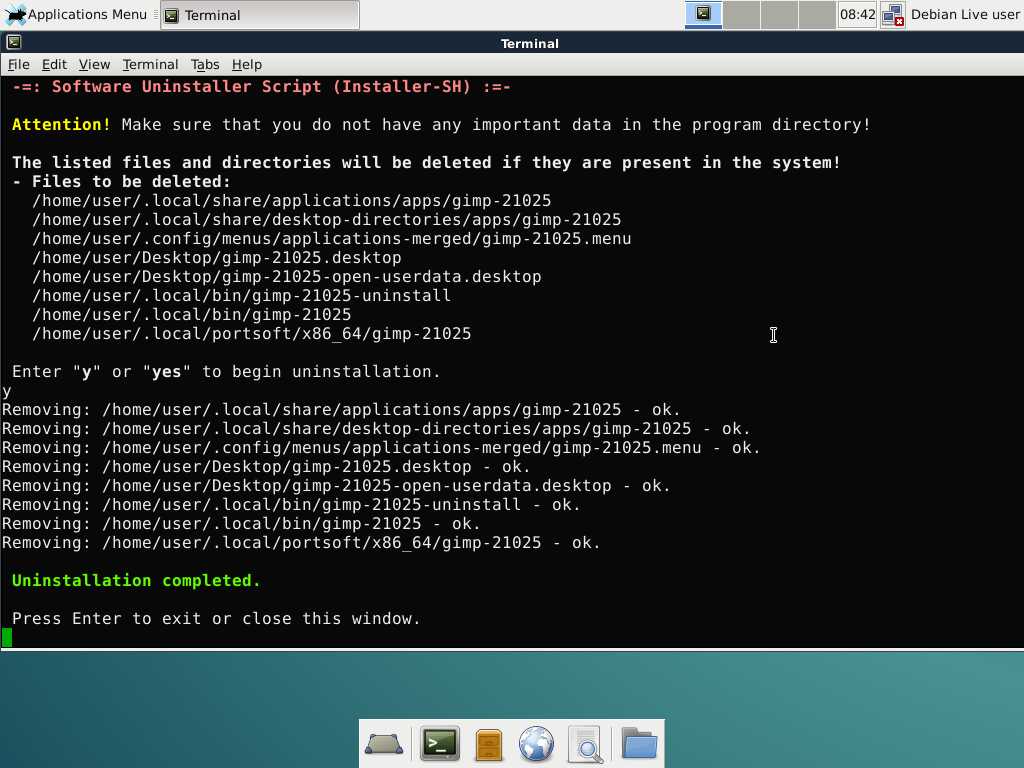The image size is (1024, 768).
Task: Click the 08:42 clock
Action: coord(857,14)
